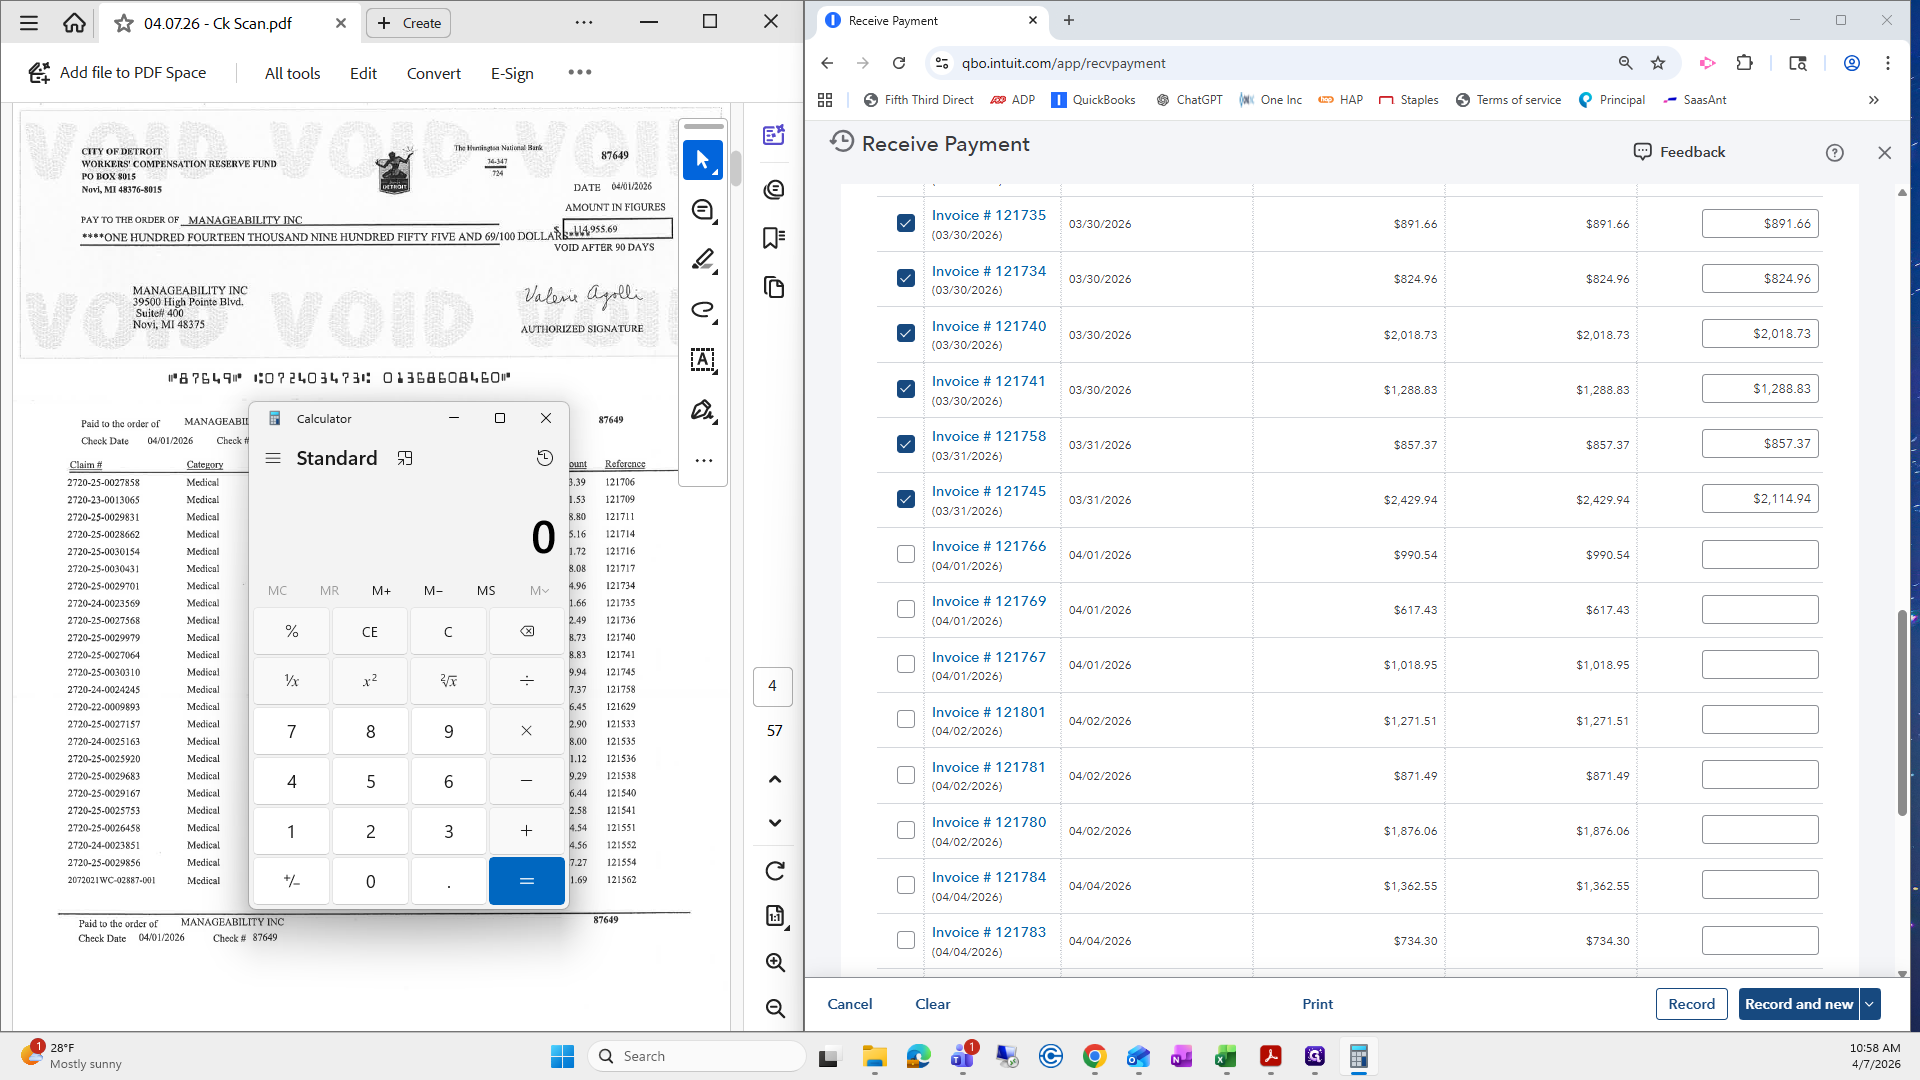Select the add text box tool
The width and height of the screenshot is (1920, 1080).
[x=703, y=360]
